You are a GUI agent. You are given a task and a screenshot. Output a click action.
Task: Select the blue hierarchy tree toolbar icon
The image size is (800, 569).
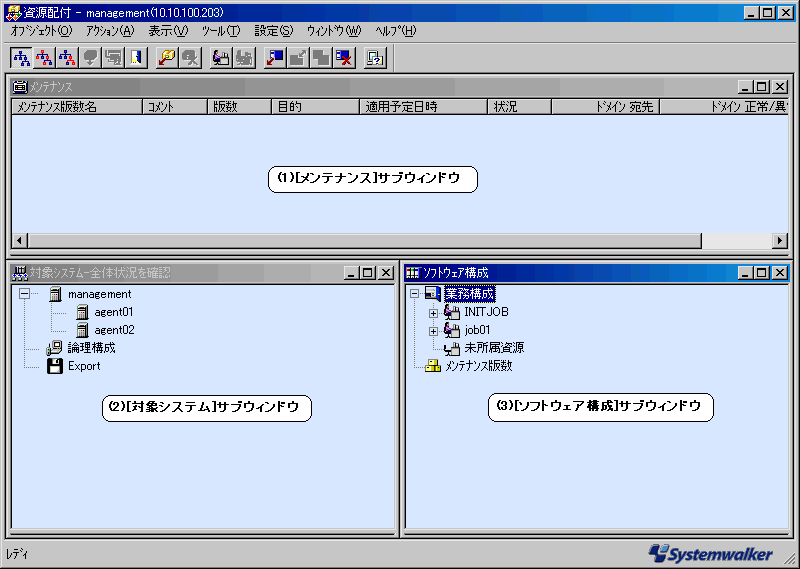point(21,58)
